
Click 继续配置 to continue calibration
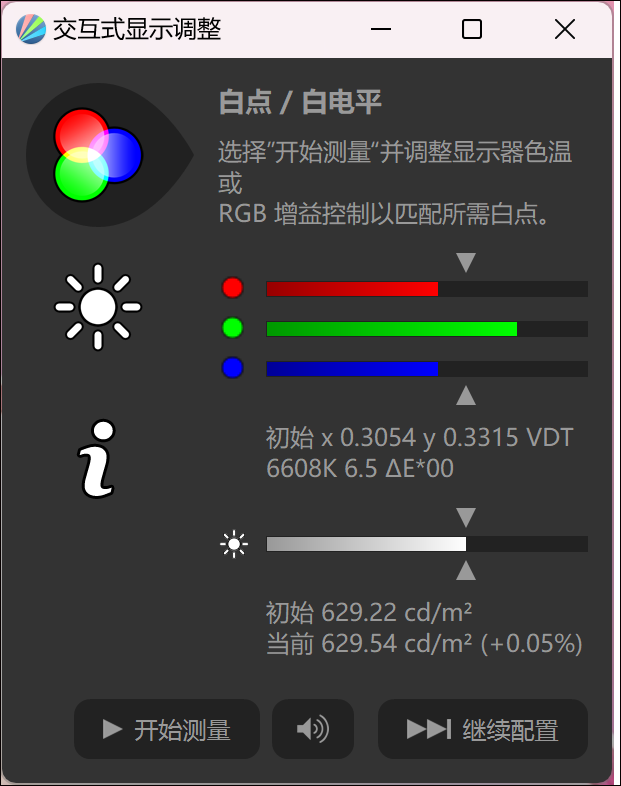pyautogui.click(x=483, y=729)
